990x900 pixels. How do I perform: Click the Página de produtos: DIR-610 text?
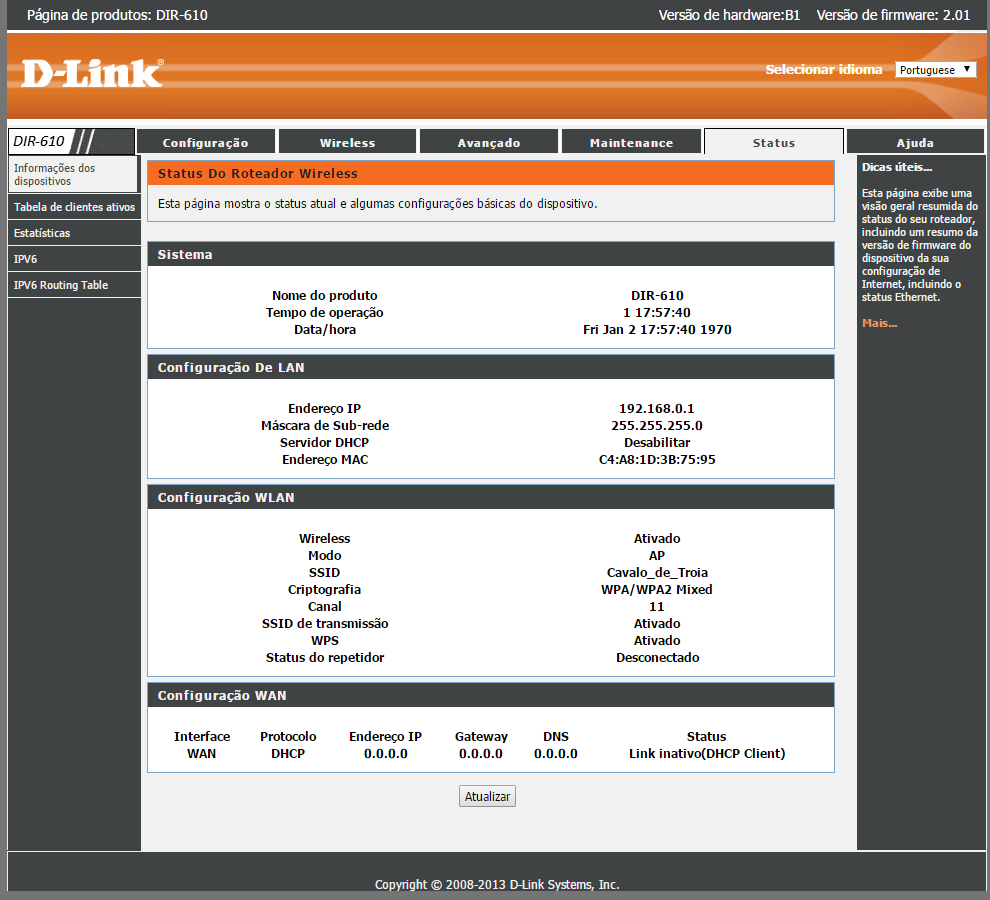click(x=117, y=15)
